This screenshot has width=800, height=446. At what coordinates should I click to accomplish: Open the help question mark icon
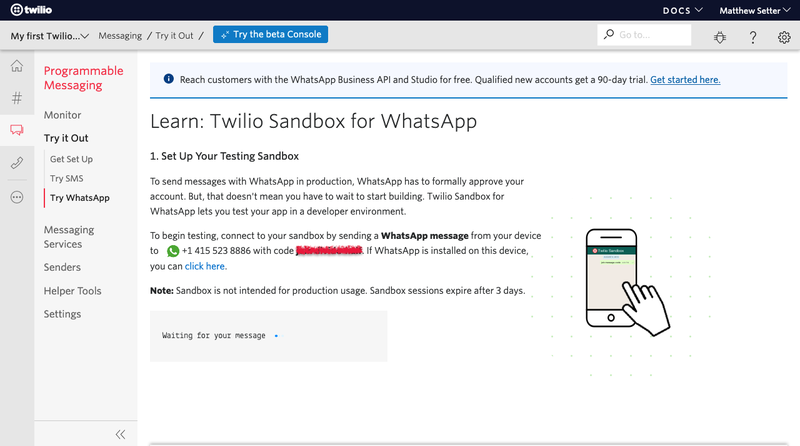(x=753, y=37)
